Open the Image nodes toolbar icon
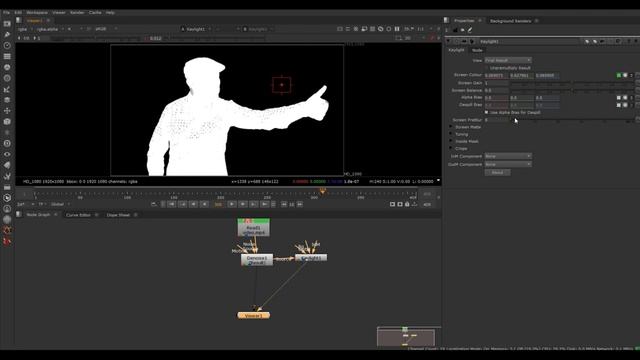This screenshot has height=360, width=640. pos(7,24)
